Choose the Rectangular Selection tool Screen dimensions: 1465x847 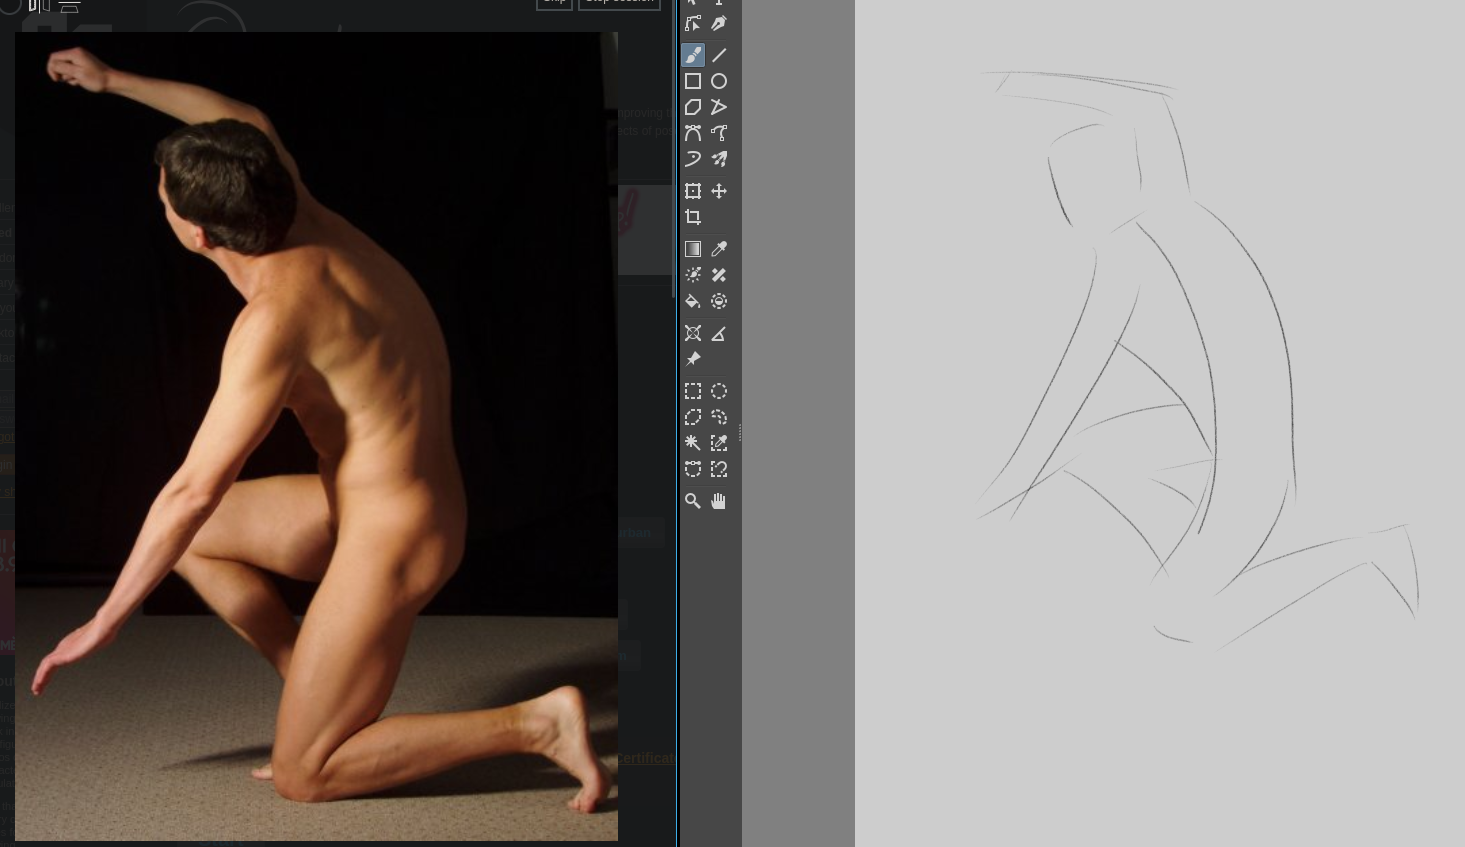coord(693,391)
